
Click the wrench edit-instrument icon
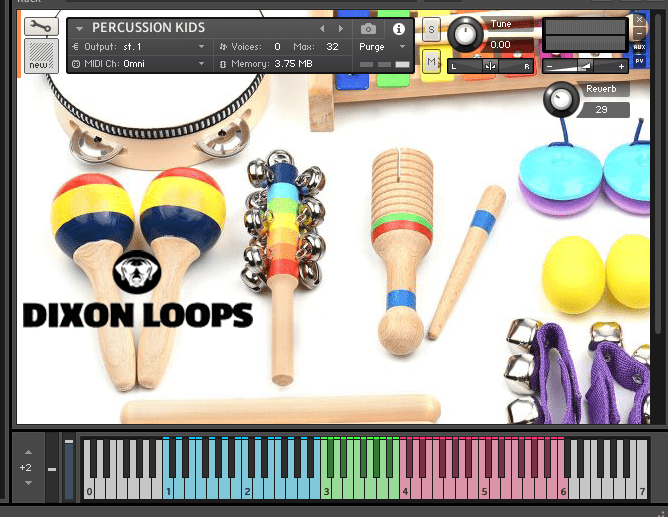(39, 26)
